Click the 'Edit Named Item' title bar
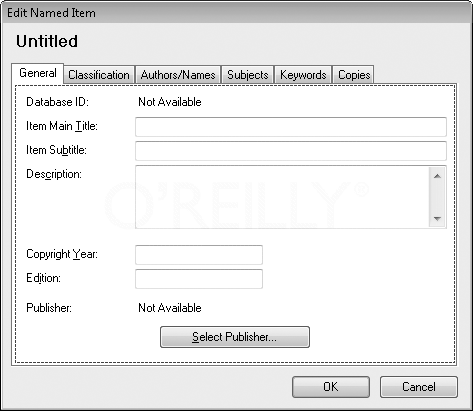Image resolution: width=473 pixels, height=411 pixels. pos(236,13)
